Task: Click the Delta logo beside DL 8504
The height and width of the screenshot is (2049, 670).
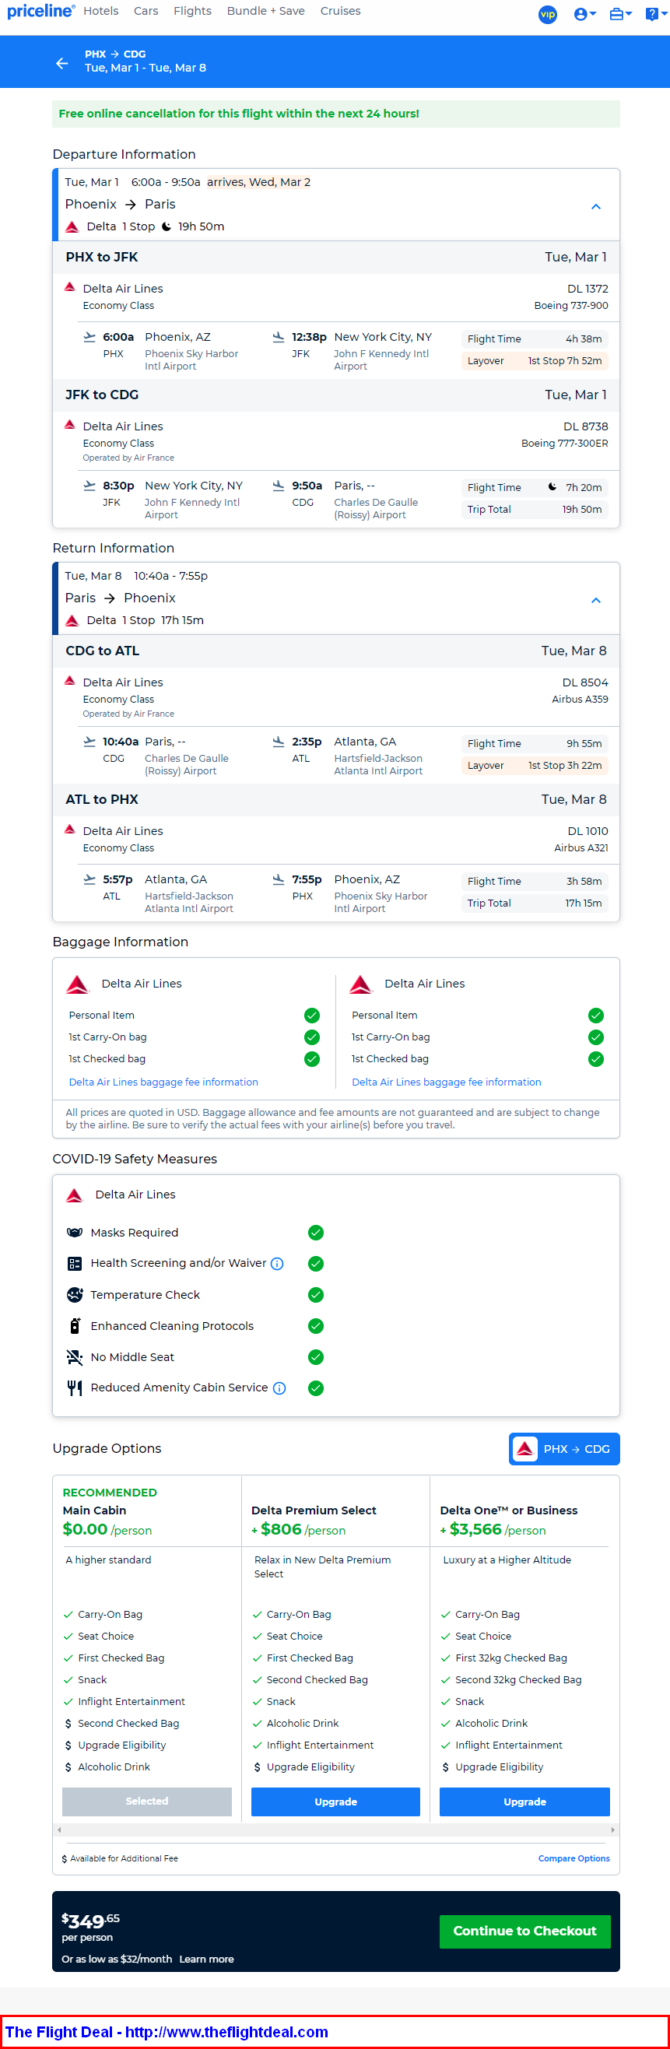Action: tap(70, 681)
